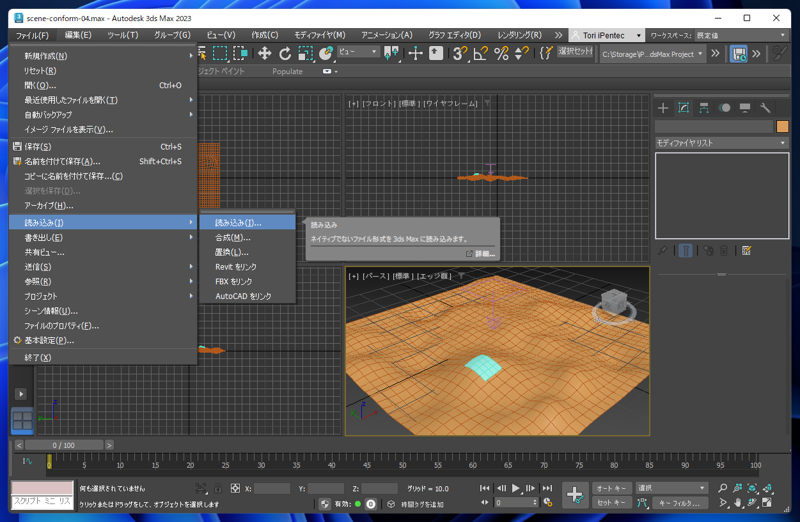This screenshot has width=800, height=522.
Task: Click the Select and Place tool icon
Action: click(326, 53)
